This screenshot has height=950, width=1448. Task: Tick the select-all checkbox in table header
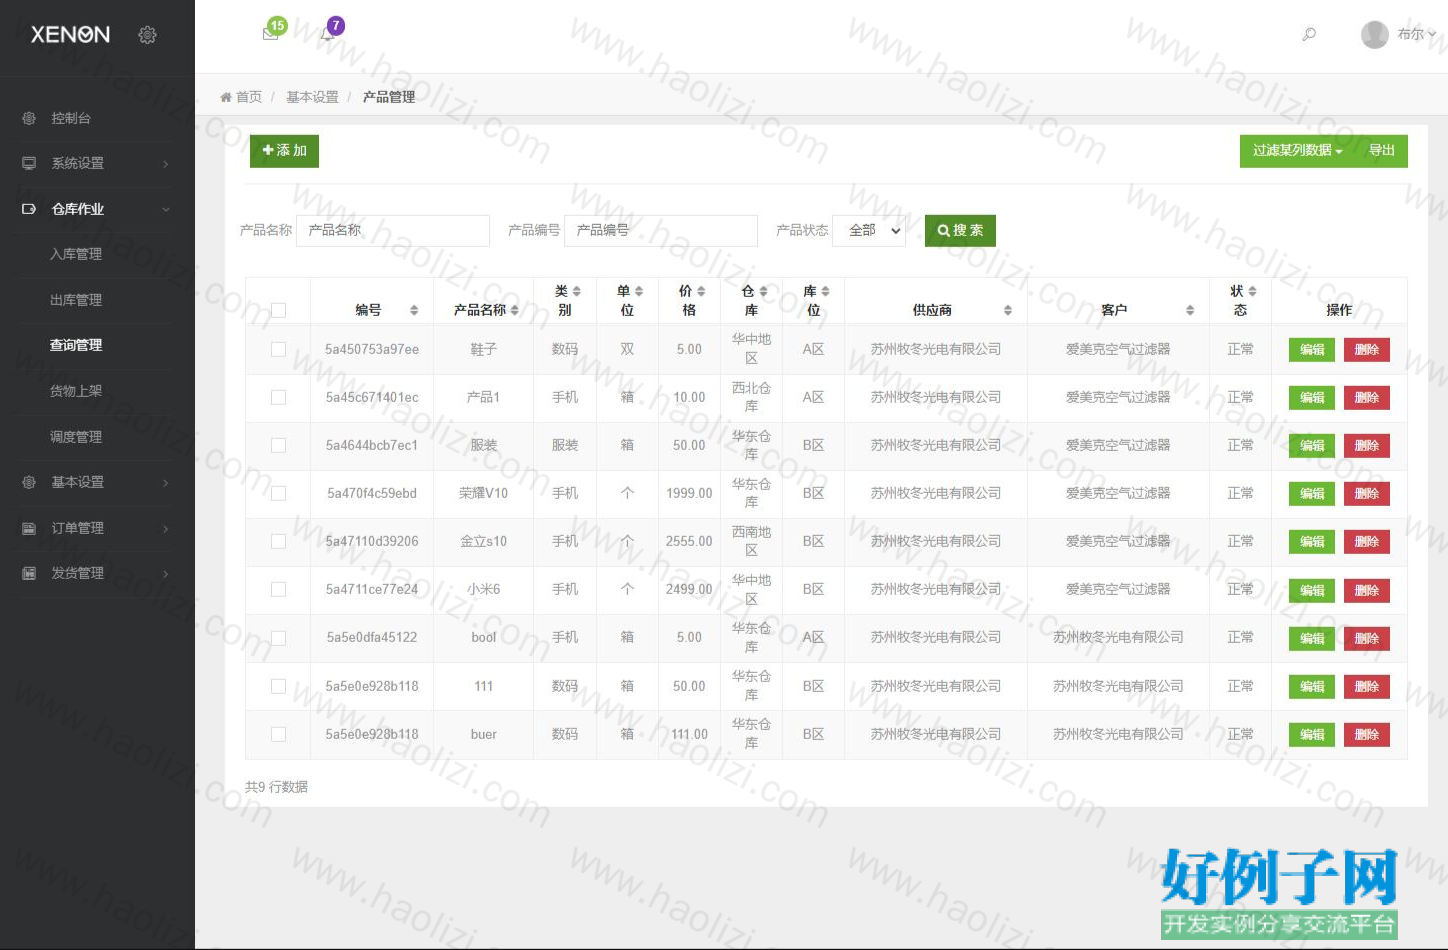tap(278, 310)
